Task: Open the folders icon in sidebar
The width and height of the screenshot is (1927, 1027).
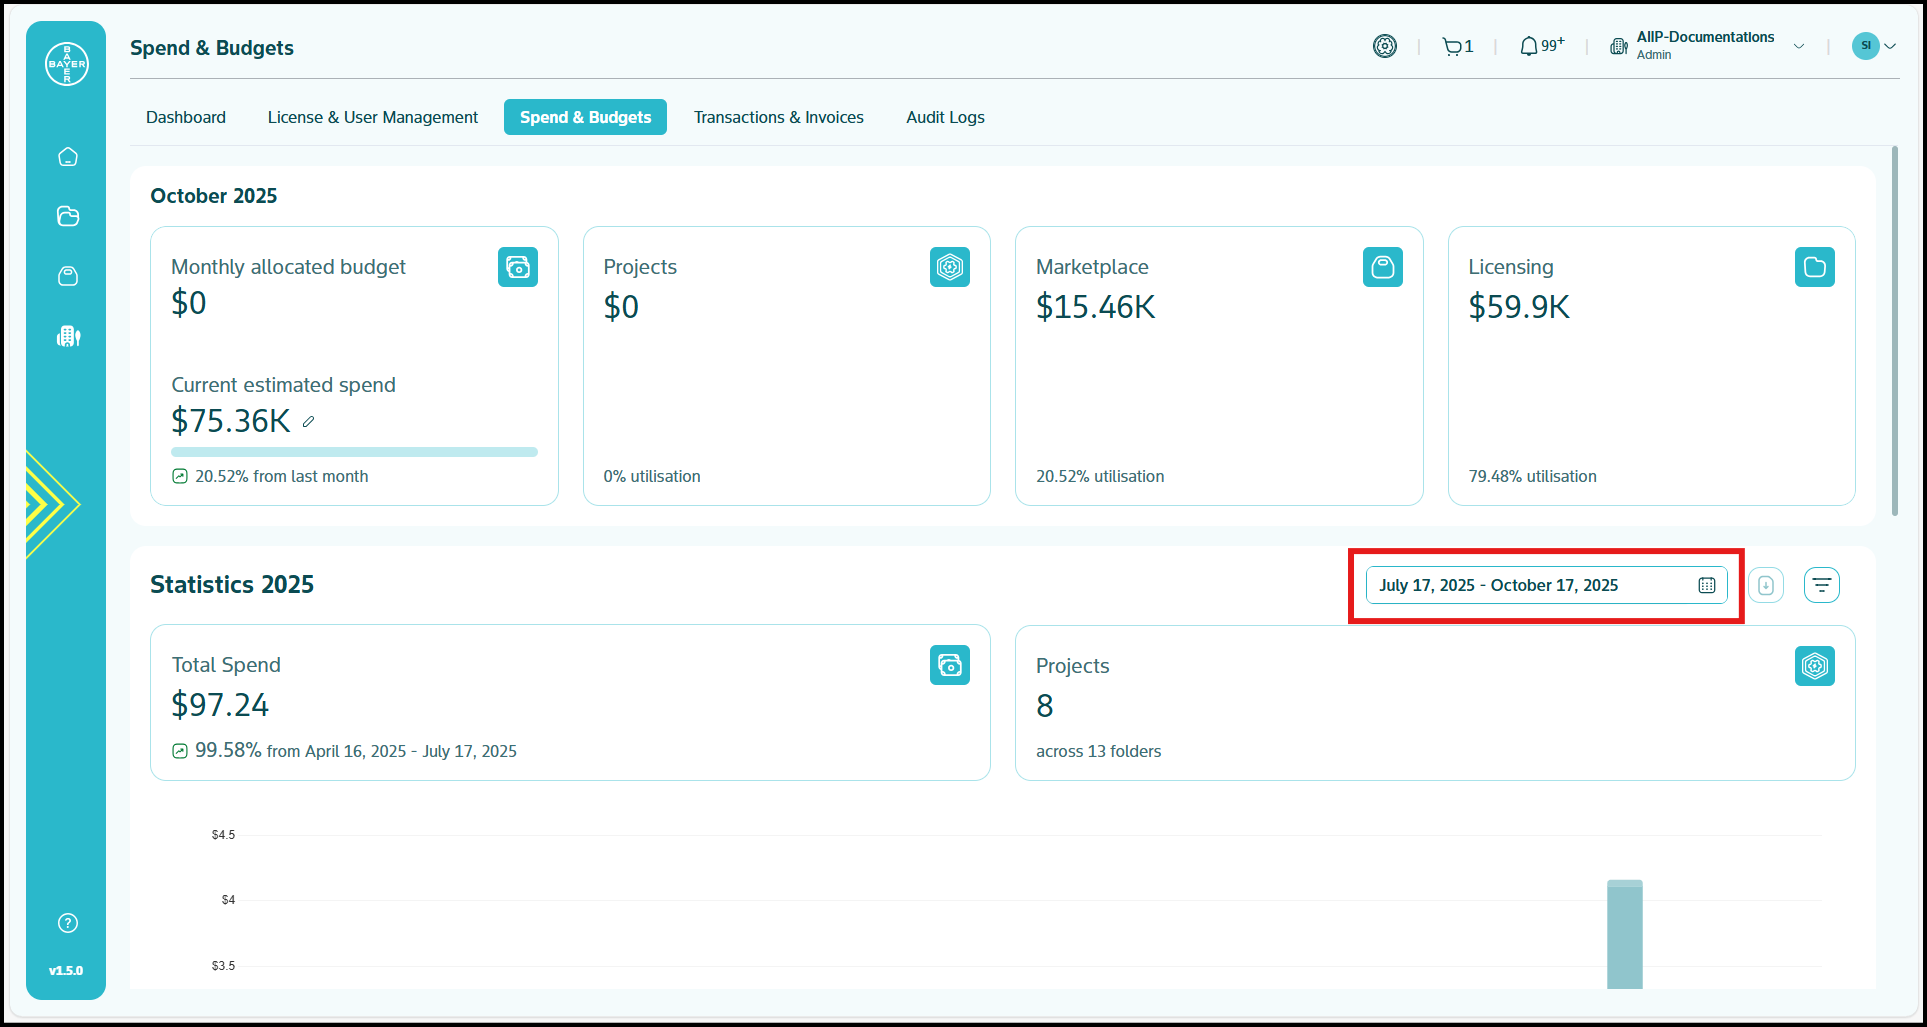Action: (68, 216)
